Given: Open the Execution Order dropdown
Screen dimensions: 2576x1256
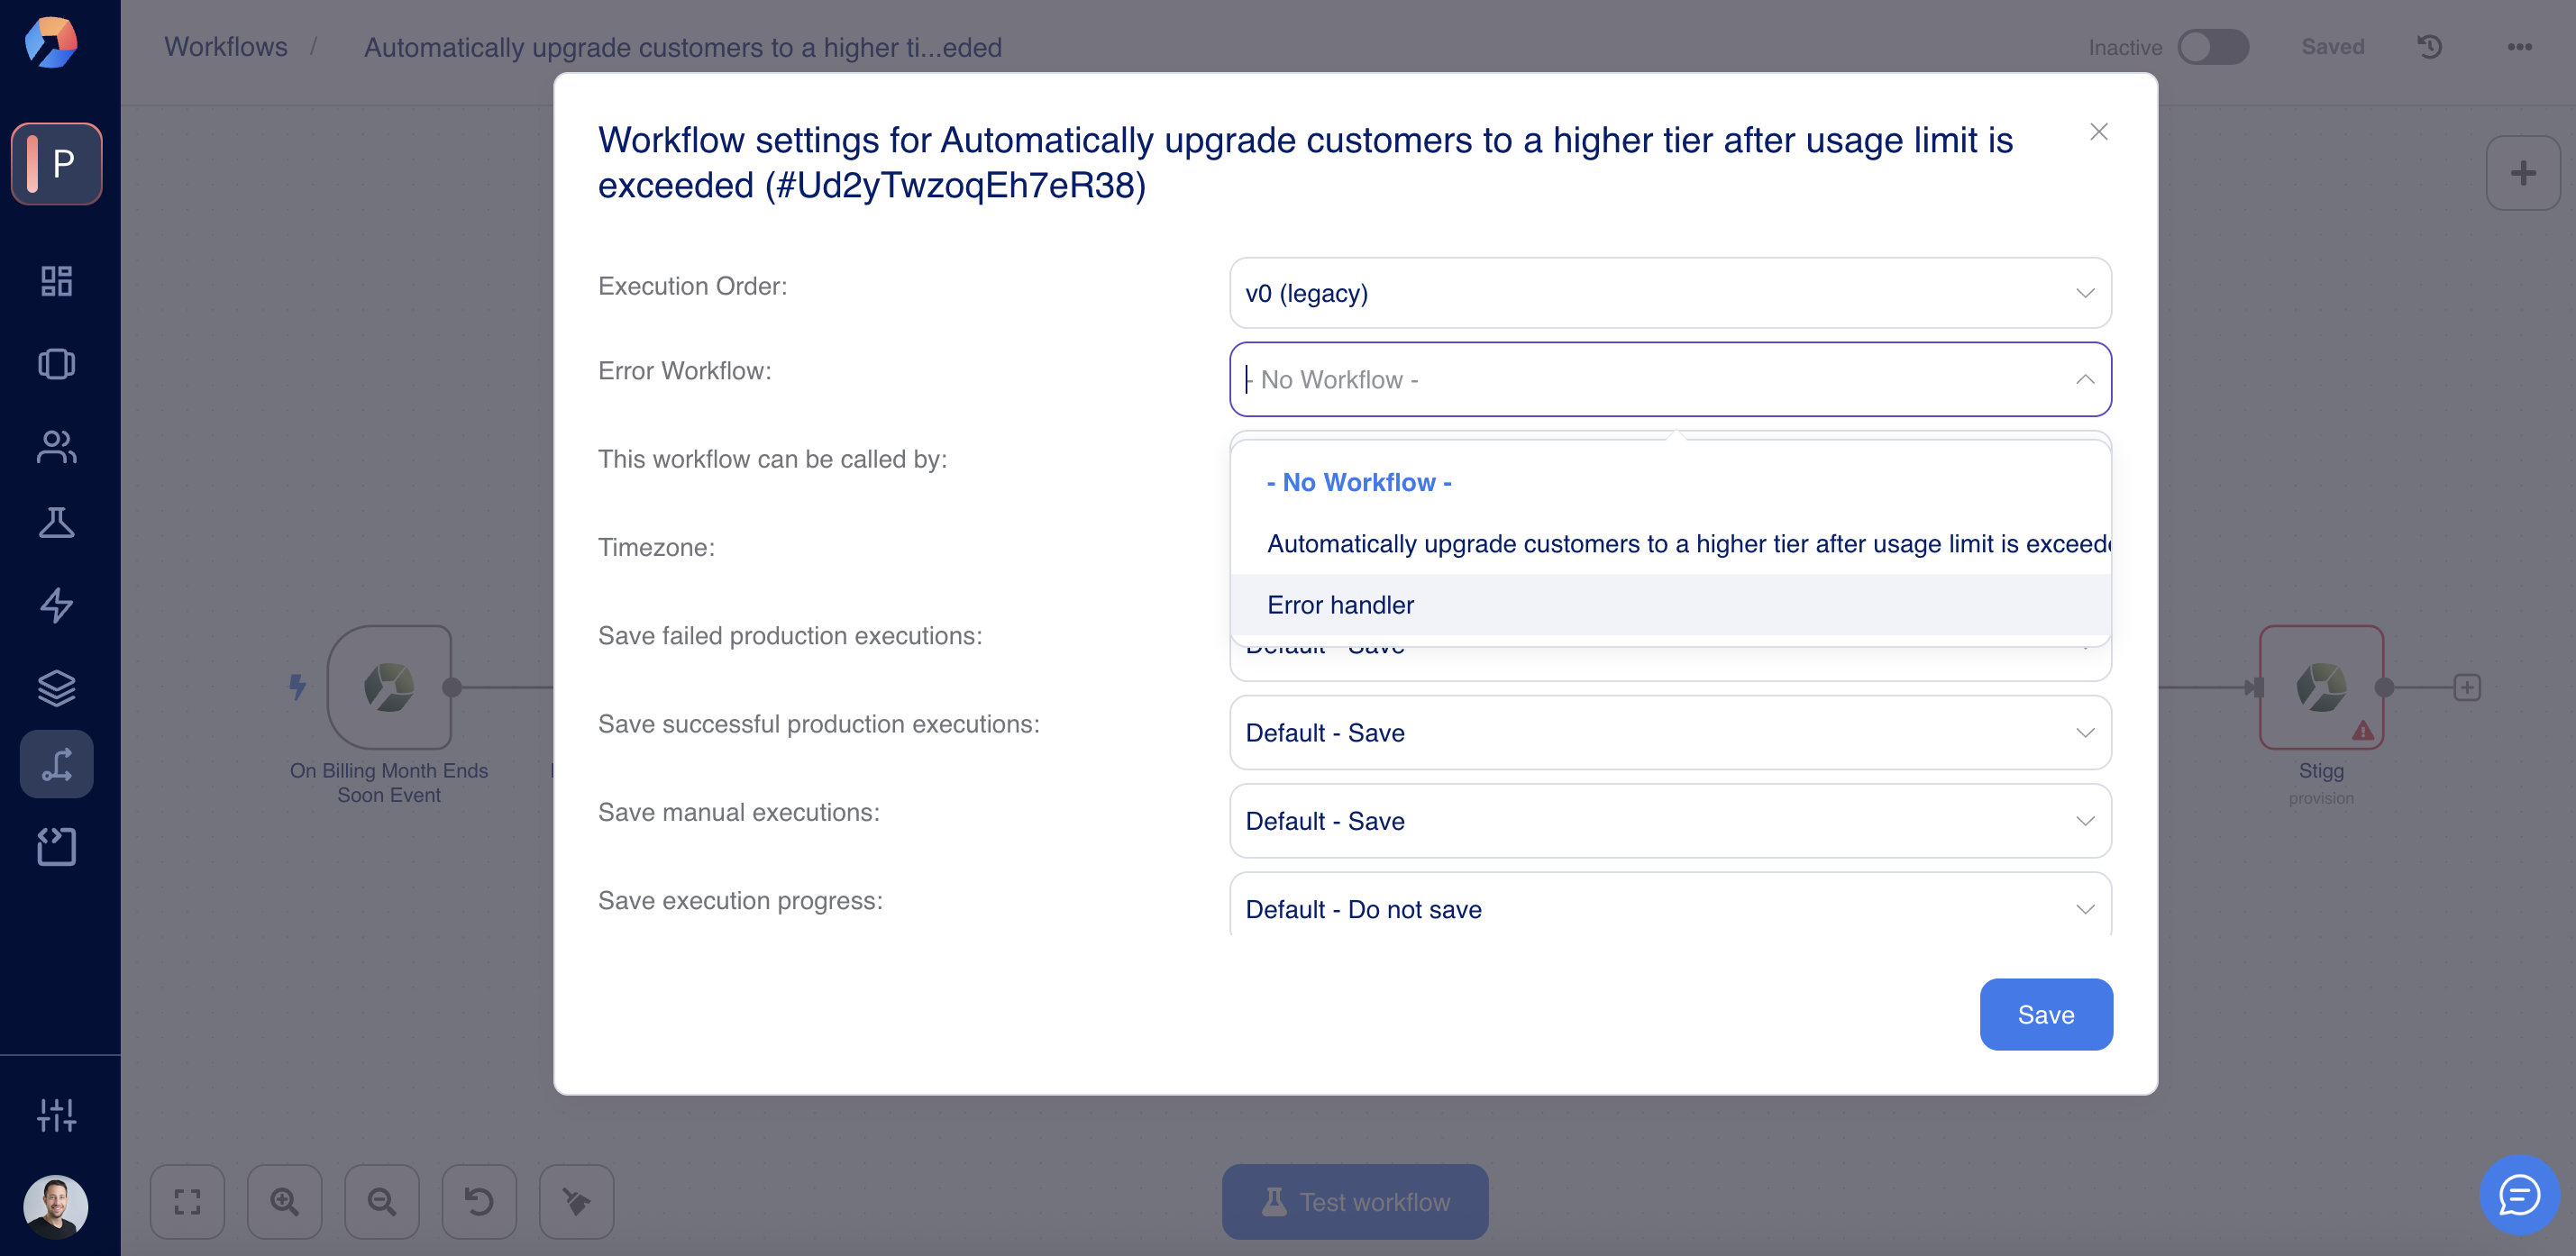Looking at the screenshot, I should [1670, 293].
